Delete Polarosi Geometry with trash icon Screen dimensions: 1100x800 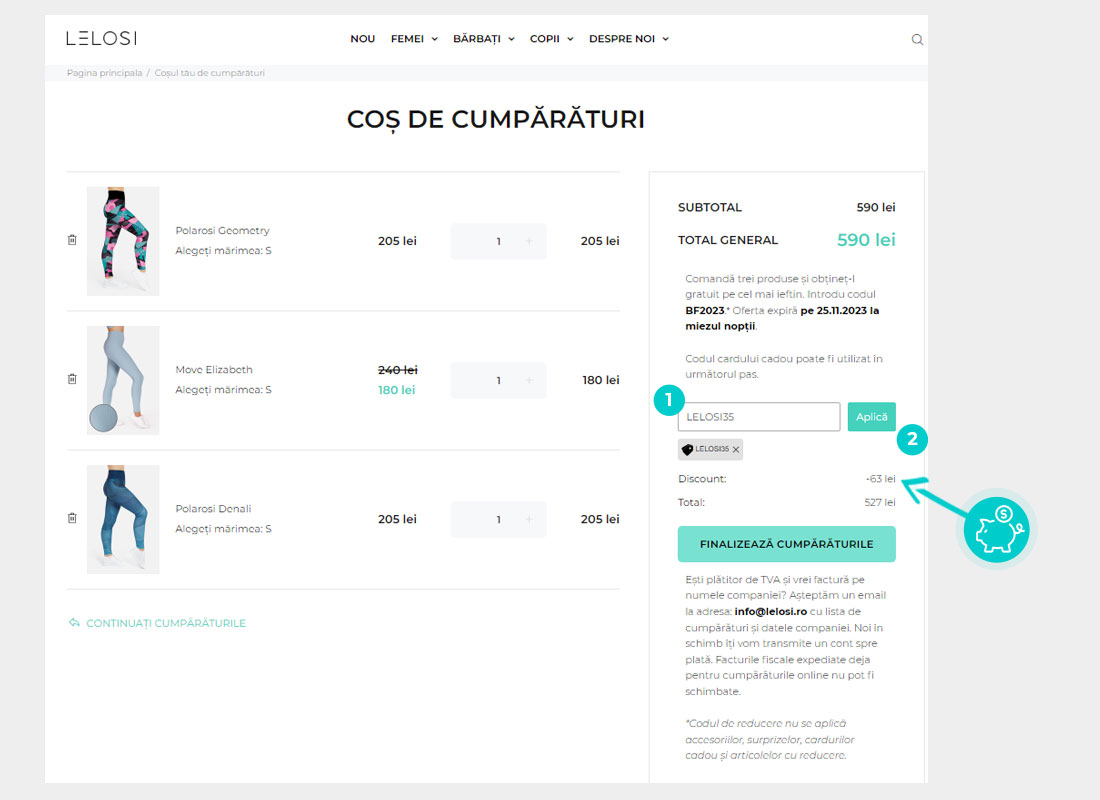click(72, 240)
